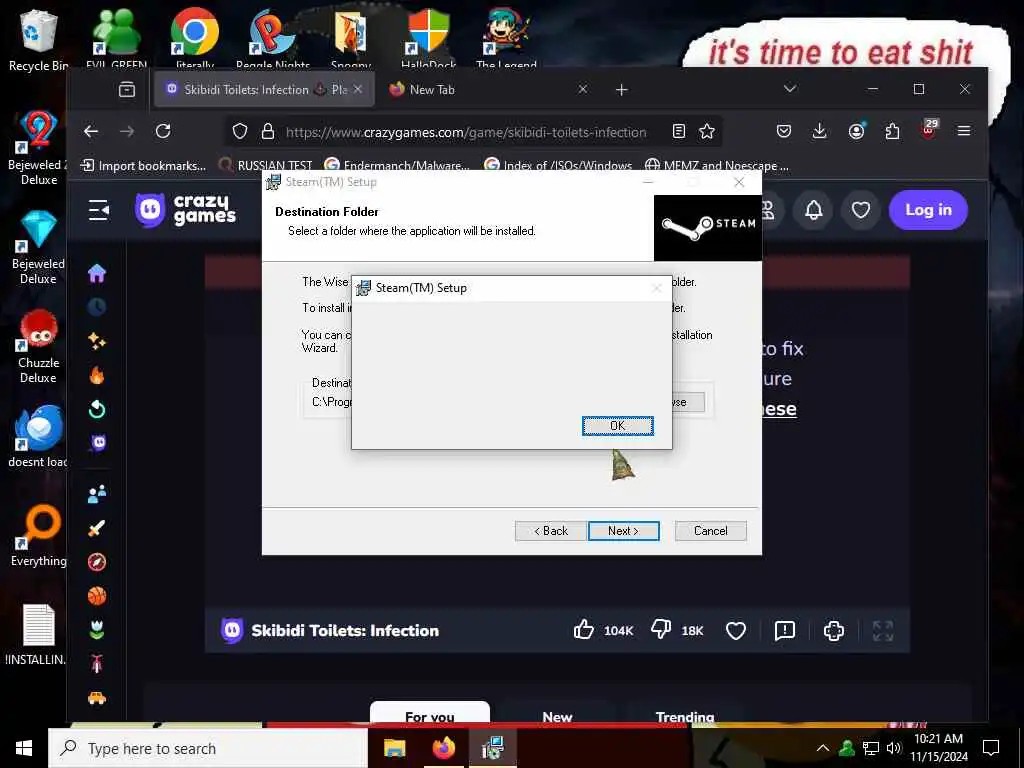Open the Windows Start menu

pyautogui.click(x=24, y=748)
